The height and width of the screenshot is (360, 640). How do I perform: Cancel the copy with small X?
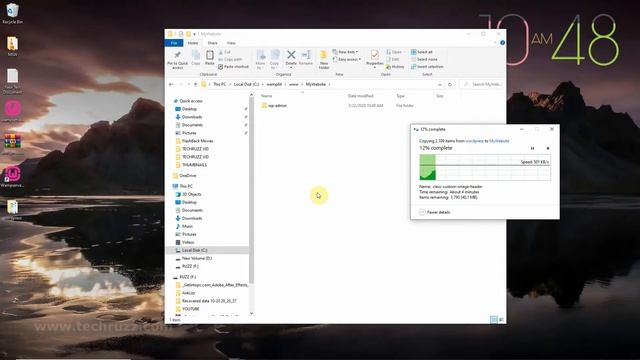pos(548,148)
